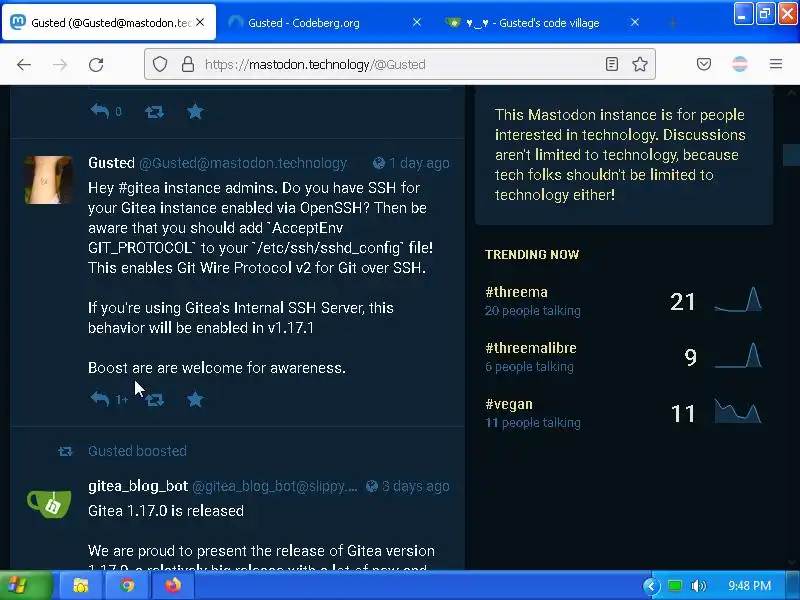This screenshot has height=600, width=800.
Task: Open 'Gusted boosted' label
Action: (137, 451)
